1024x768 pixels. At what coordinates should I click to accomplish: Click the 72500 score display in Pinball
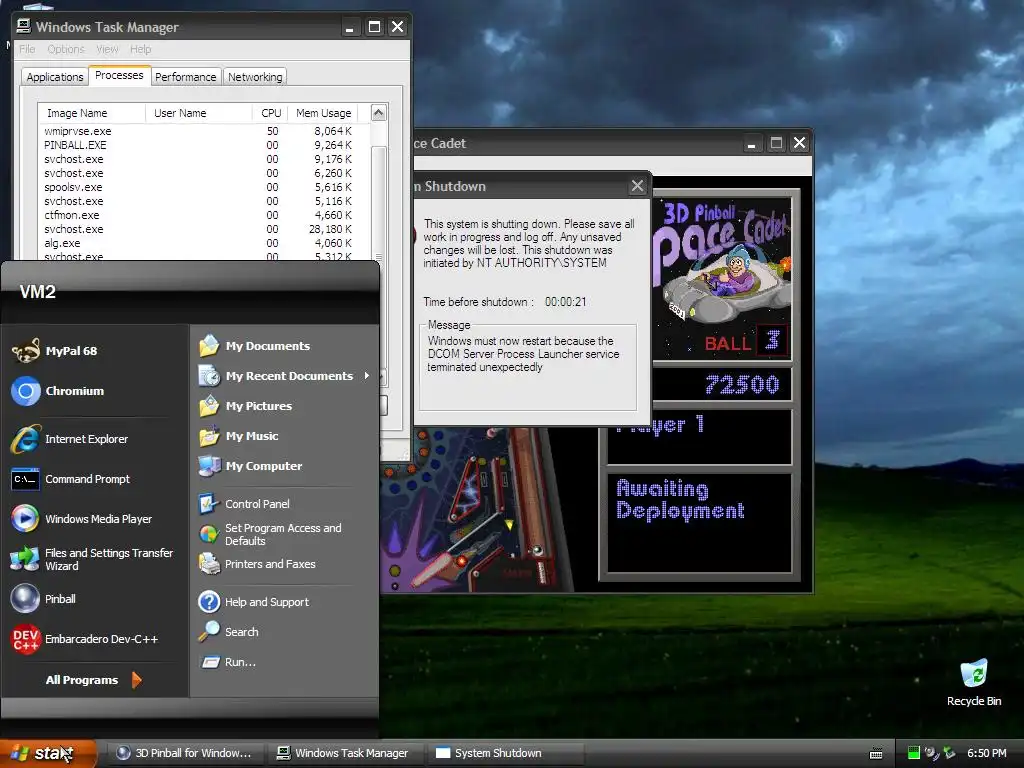pos(722,385)
